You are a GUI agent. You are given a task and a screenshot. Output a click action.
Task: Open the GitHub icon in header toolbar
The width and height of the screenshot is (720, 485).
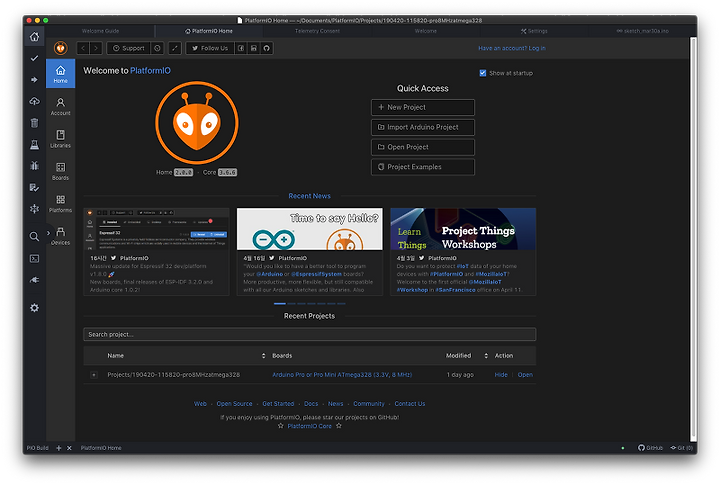coord(267,48)
